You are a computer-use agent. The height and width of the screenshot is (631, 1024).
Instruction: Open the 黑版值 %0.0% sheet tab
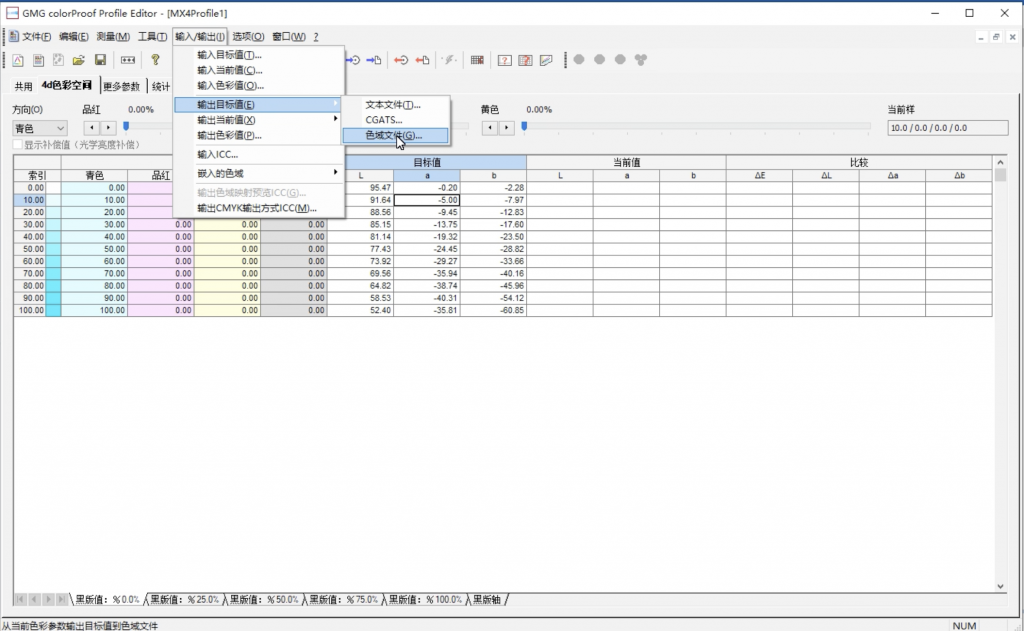point(107,600)
